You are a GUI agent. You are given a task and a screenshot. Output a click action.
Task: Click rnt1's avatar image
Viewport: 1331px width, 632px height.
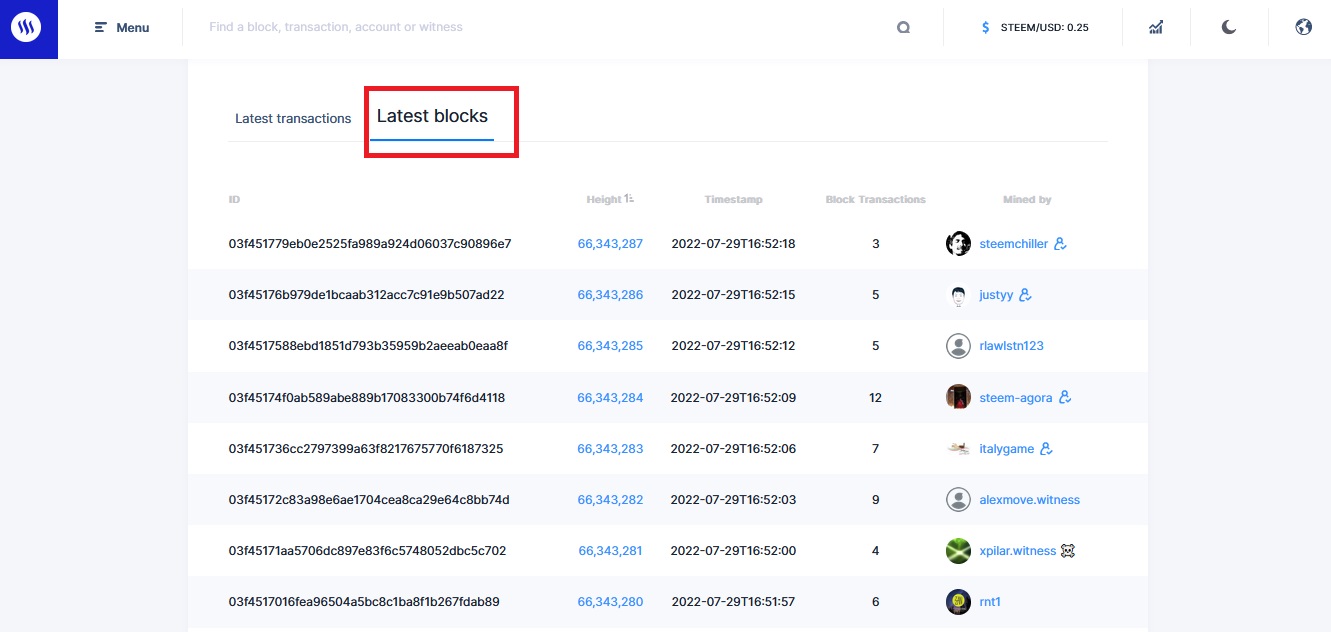[x=958, y=602]
